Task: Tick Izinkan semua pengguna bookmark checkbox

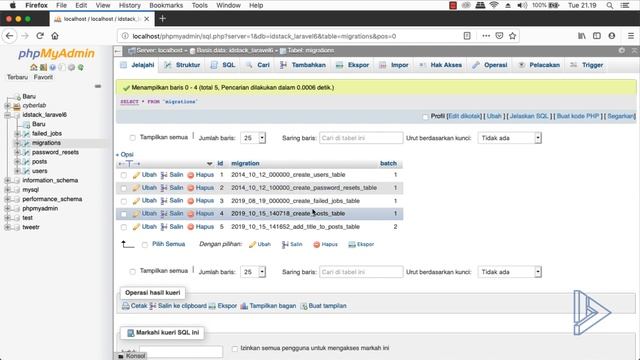Action: point(235,349)
